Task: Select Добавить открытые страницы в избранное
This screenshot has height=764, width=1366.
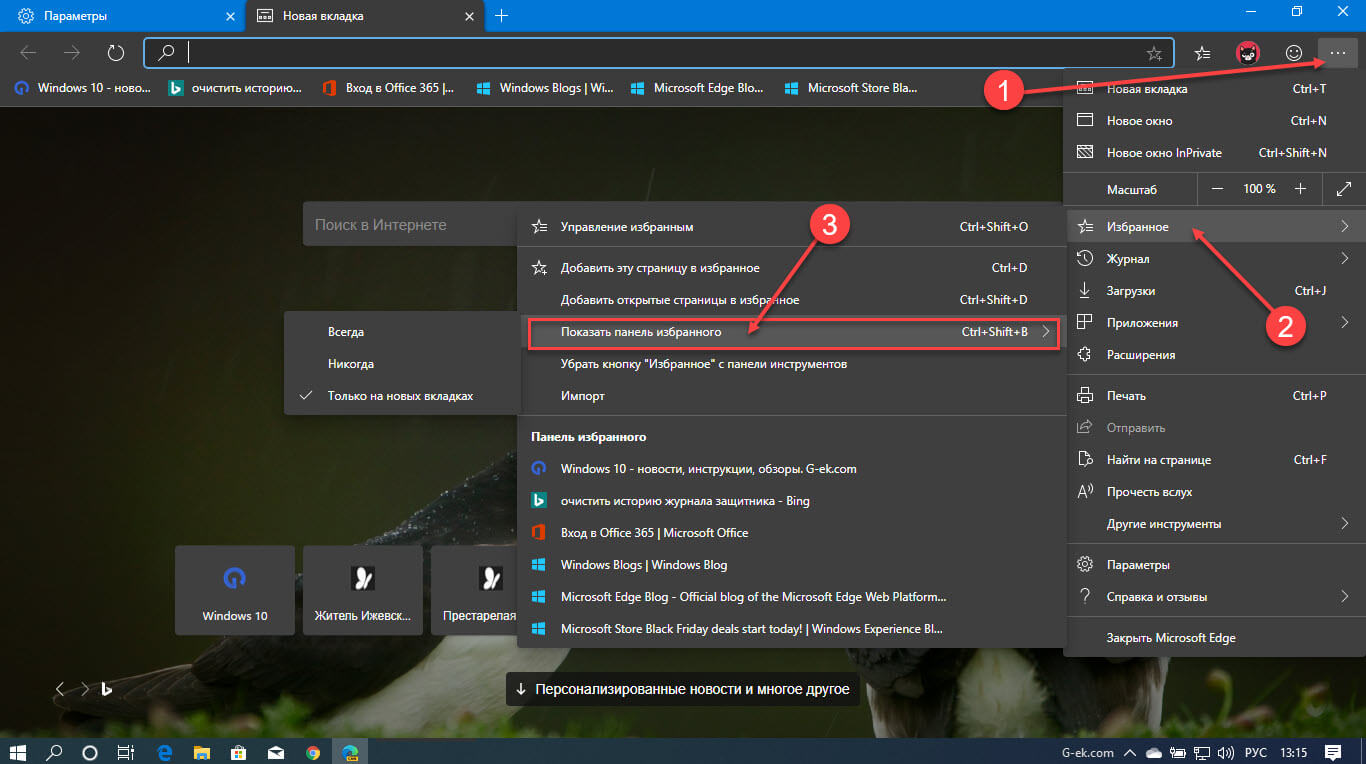Action: click(790, 300)
